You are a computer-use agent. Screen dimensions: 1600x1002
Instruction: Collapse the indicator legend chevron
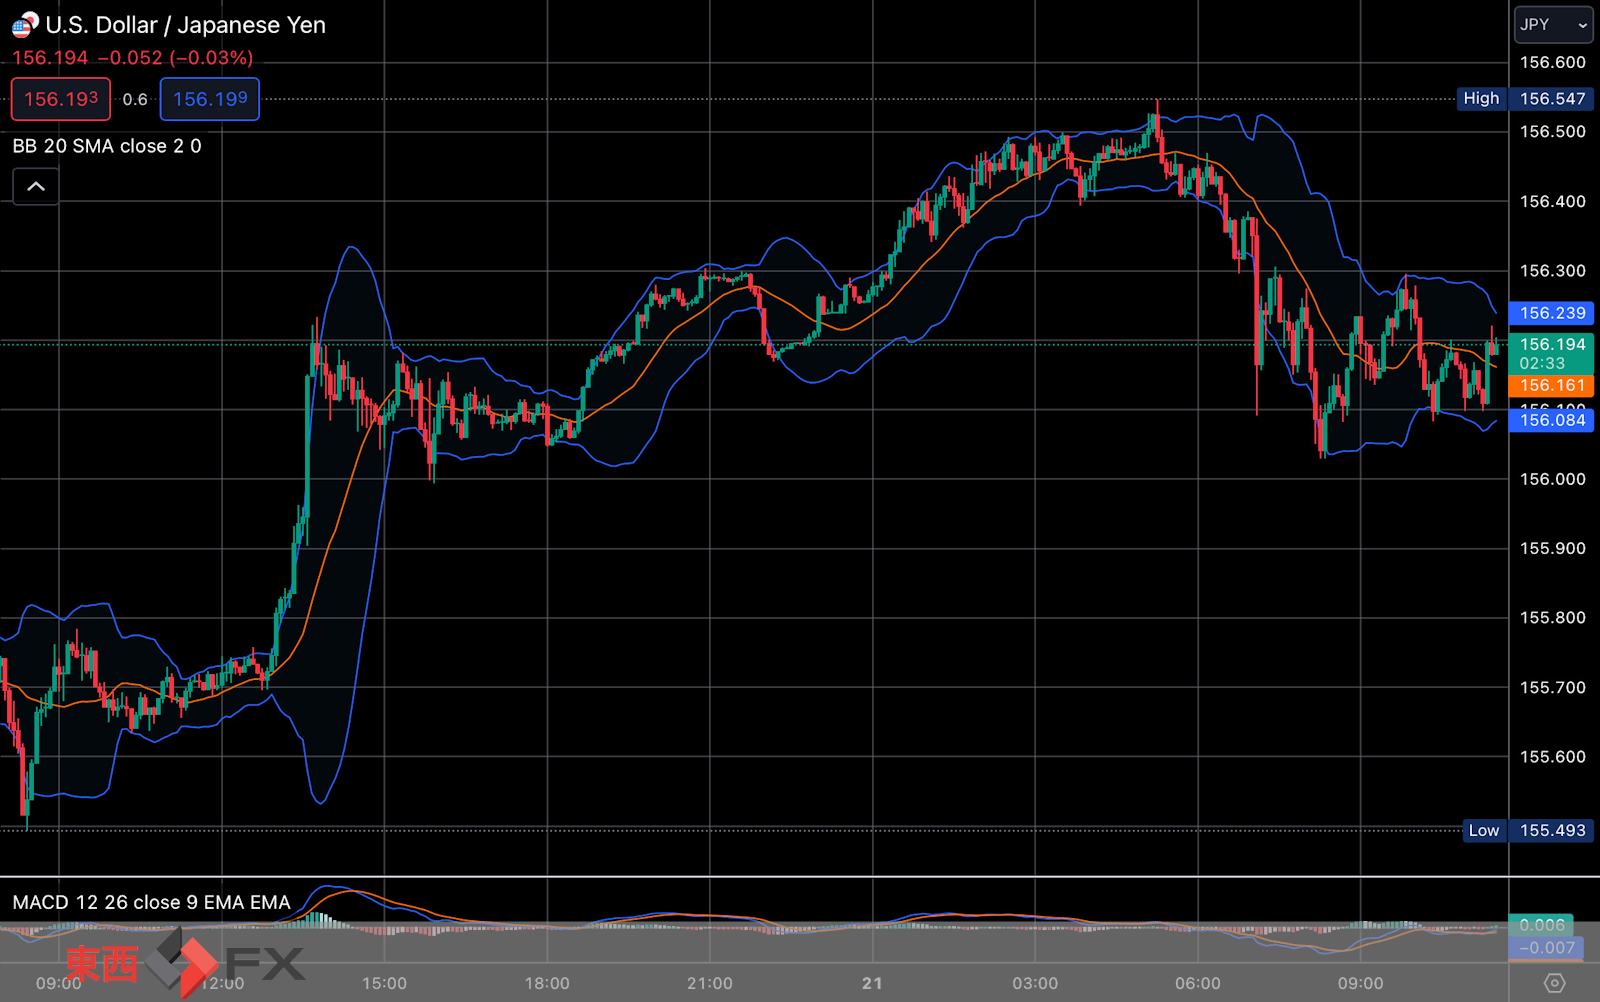click(36, 187)
